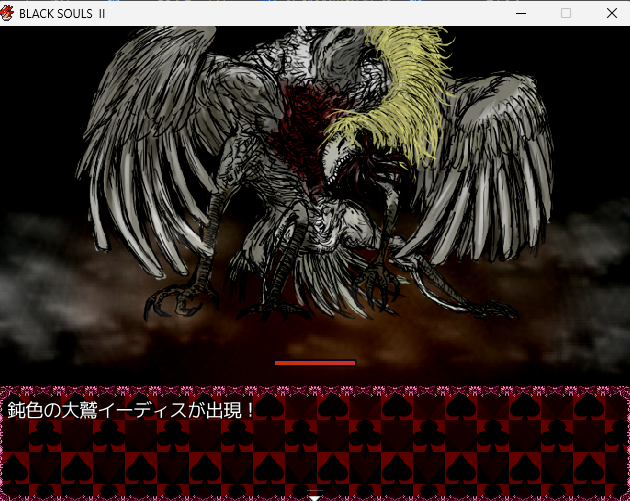Close the BLACK SOULS II window

point(612,13)
